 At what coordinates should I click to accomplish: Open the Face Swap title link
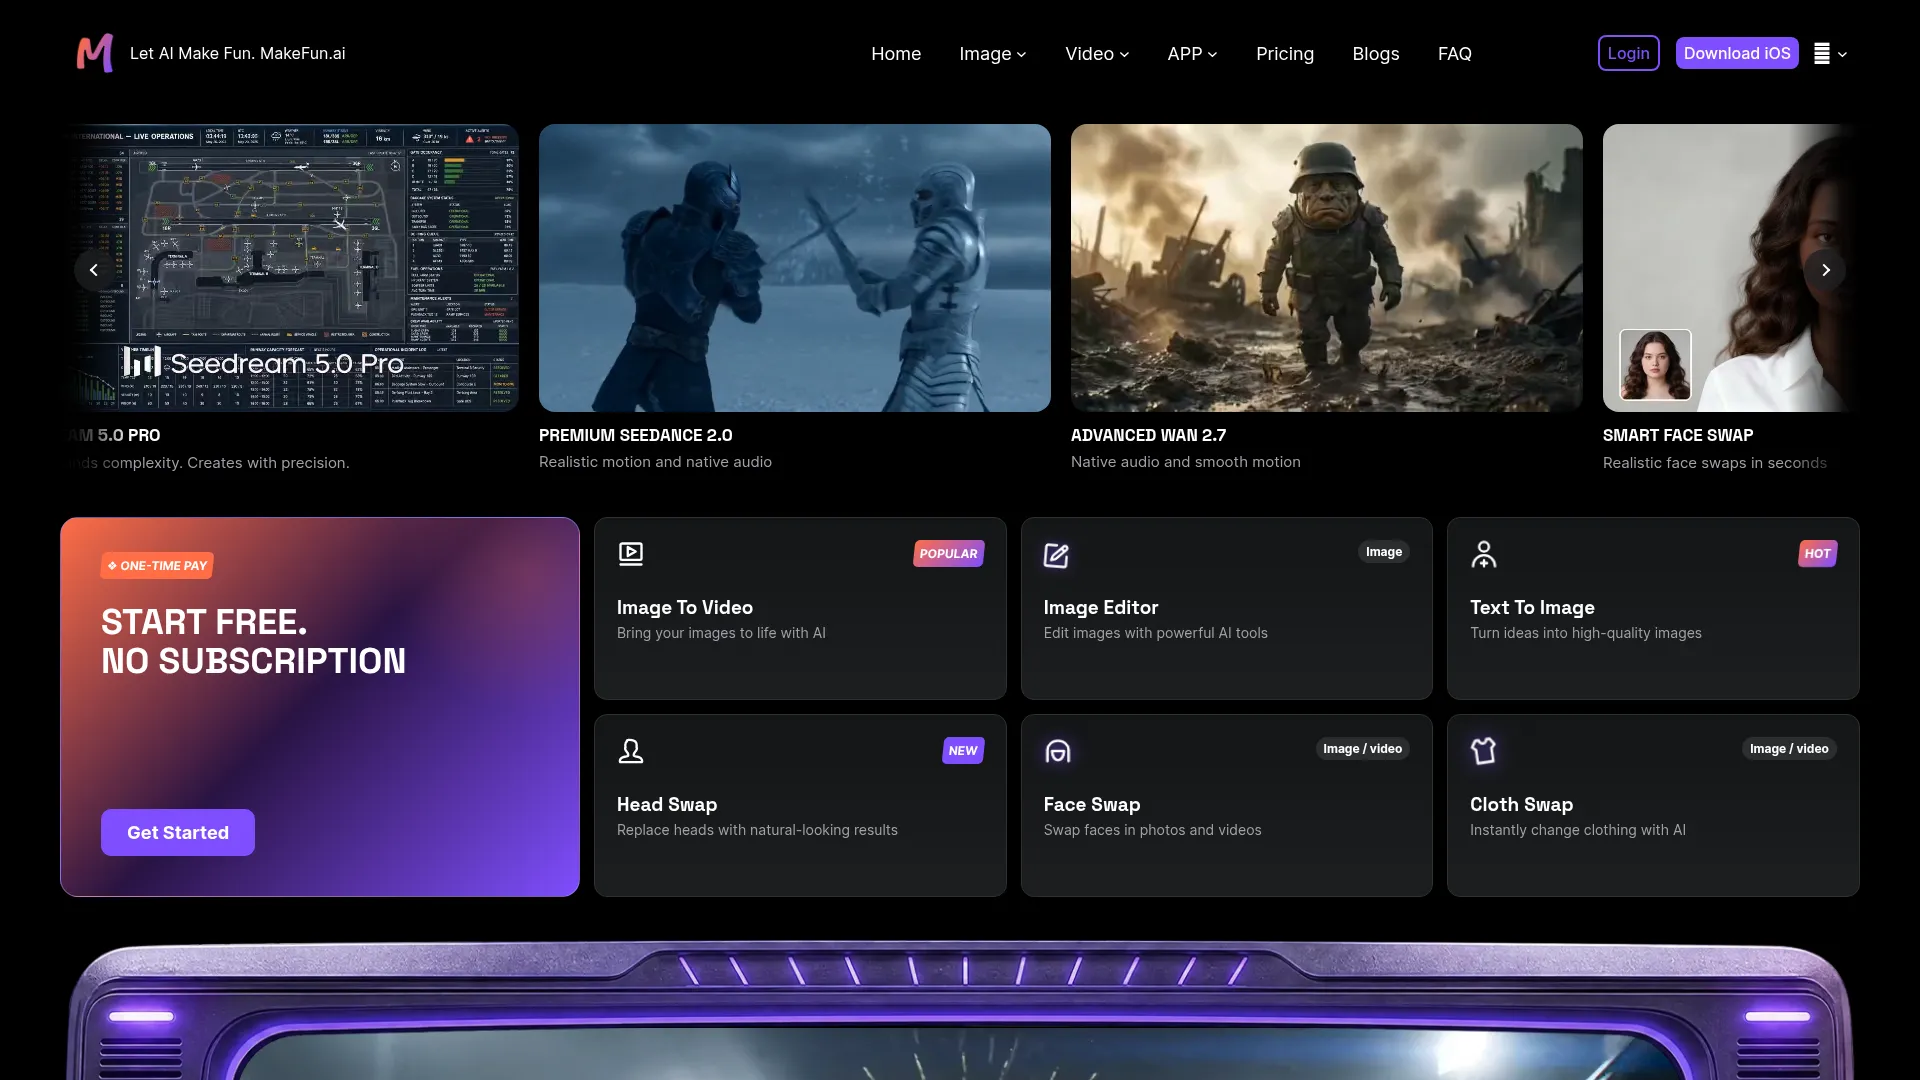pyautogui.click(x=1092, y=805)
